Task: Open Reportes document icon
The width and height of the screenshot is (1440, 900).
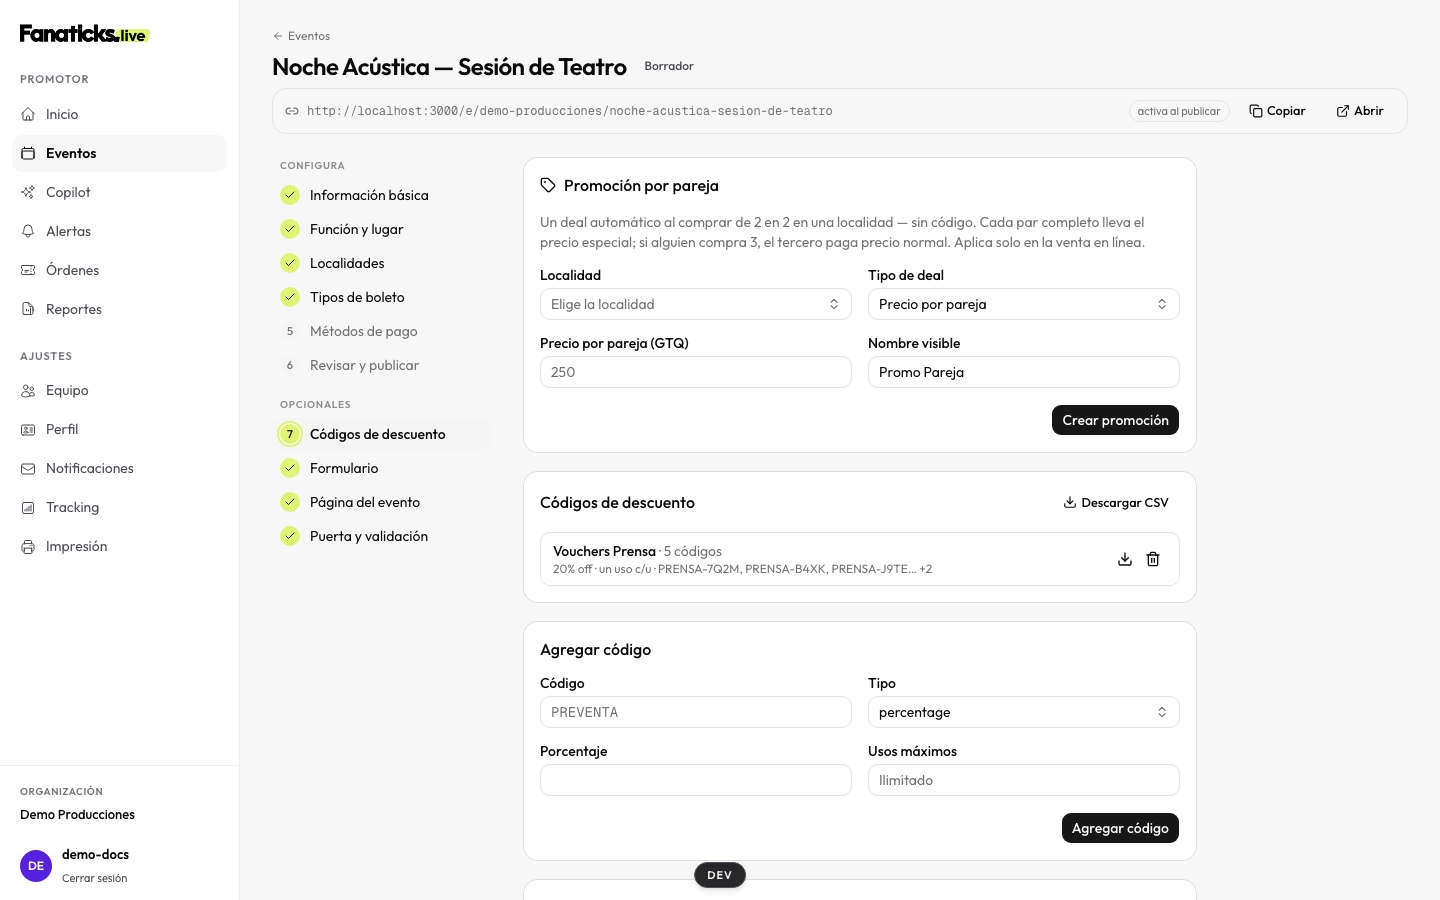Action: point(28,309)
